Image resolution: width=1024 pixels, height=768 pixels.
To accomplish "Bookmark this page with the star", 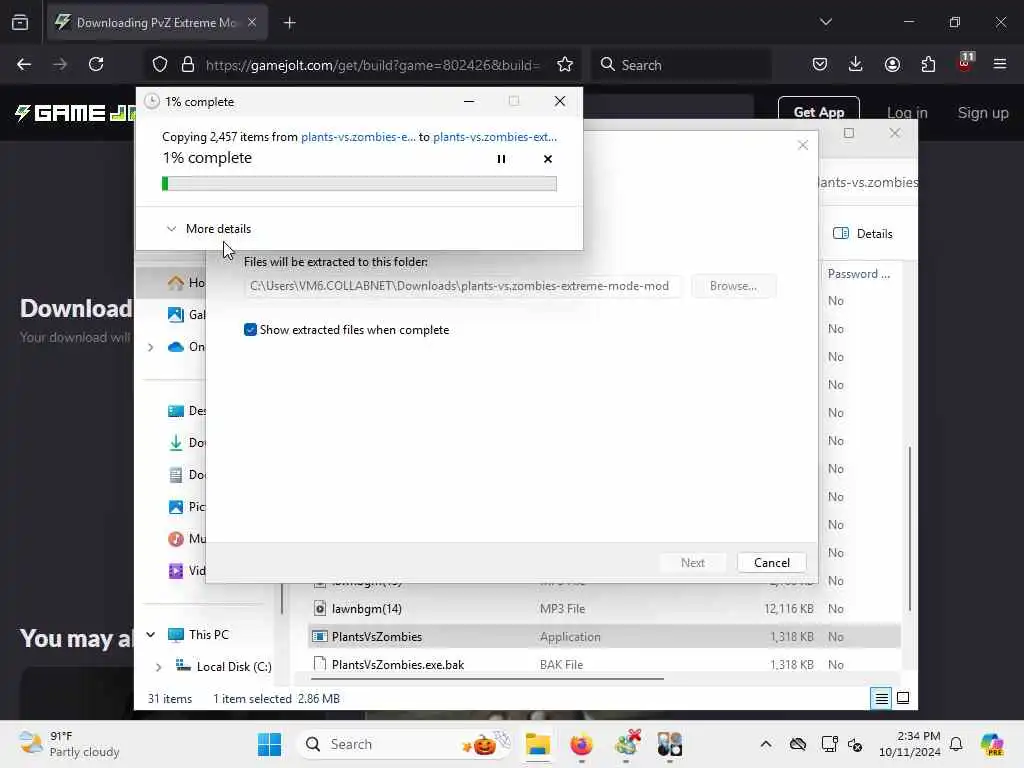I will pos(565,65).
